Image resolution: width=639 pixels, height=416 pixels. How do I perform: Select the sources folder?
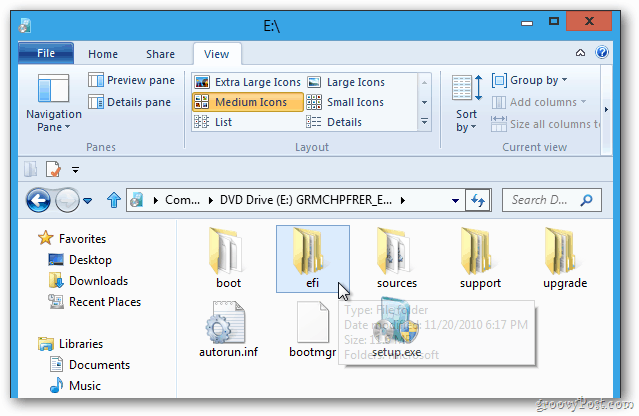point(397,259)
